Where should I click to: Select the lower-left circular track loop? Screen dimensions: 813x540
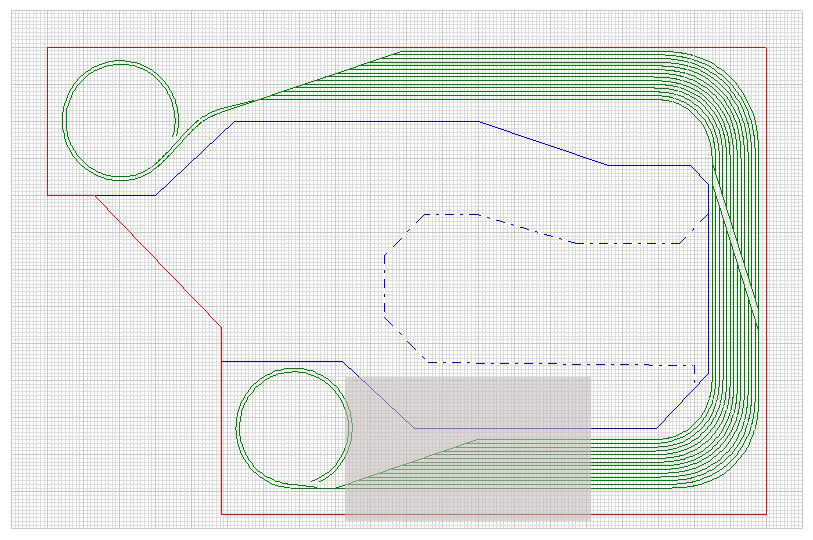click(237, 428)
